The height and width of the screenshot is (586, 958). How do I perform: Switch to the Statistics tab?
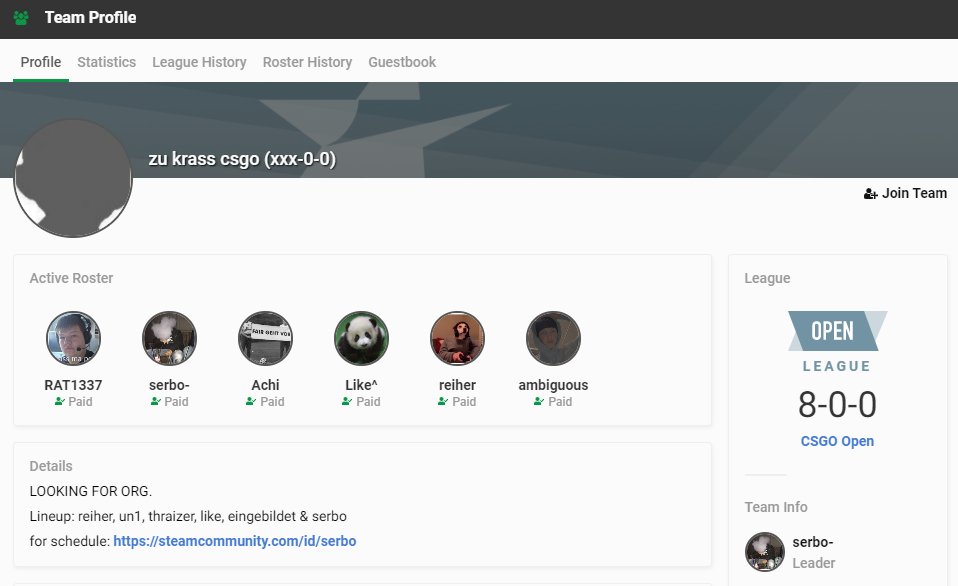click(x=106, y=61)
